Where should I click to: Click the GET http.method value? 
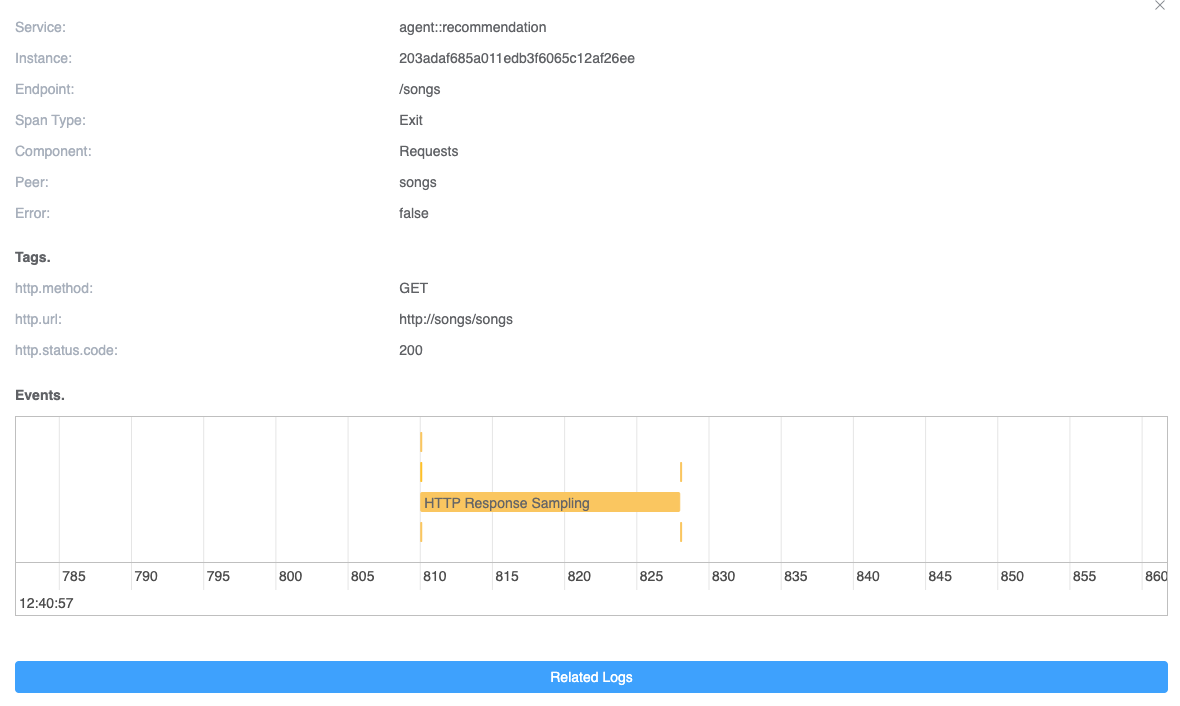(413, 288)
